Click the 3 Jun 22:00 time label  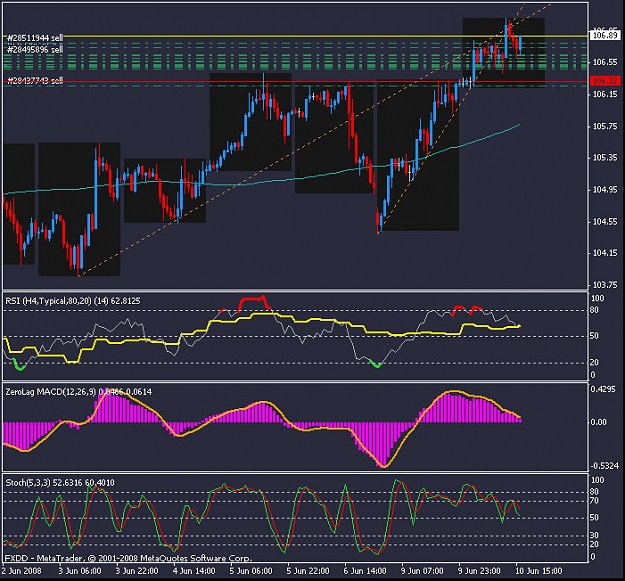point(137,571)
